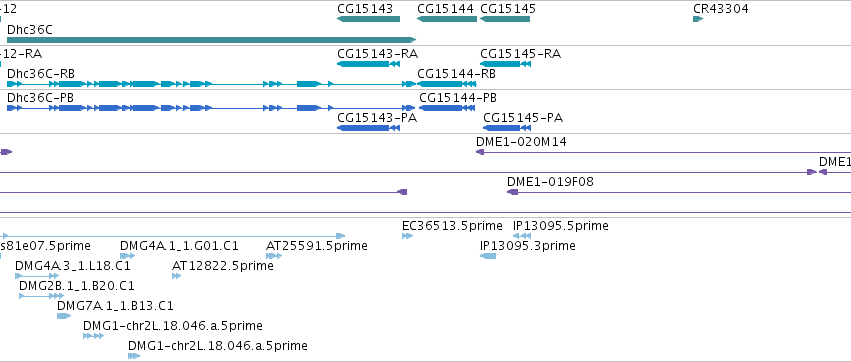851x362 pixels.
Task: Click the s81e07.5prime label text
Action: [x=45, y=246]
